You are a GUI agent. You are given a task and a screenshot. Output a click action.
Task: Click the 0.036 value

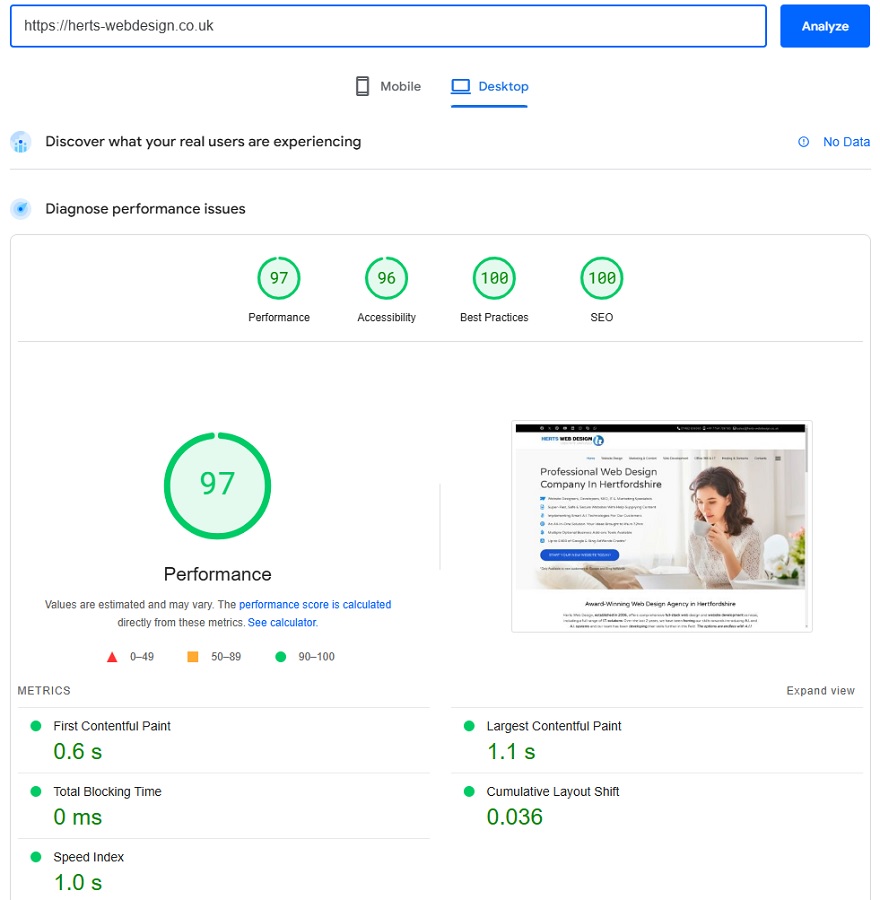tap(514, 817)
